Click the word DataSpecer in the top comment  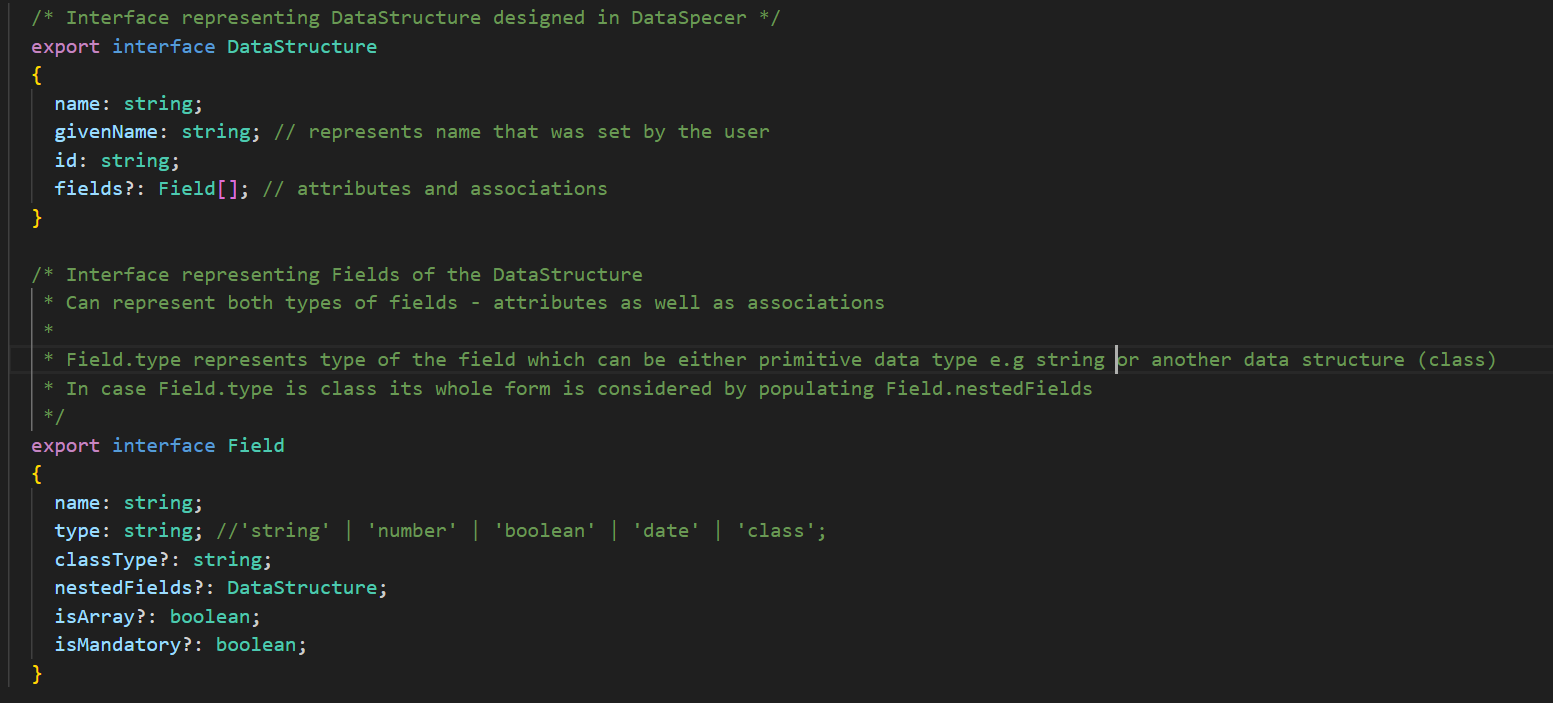pos(688,18)
